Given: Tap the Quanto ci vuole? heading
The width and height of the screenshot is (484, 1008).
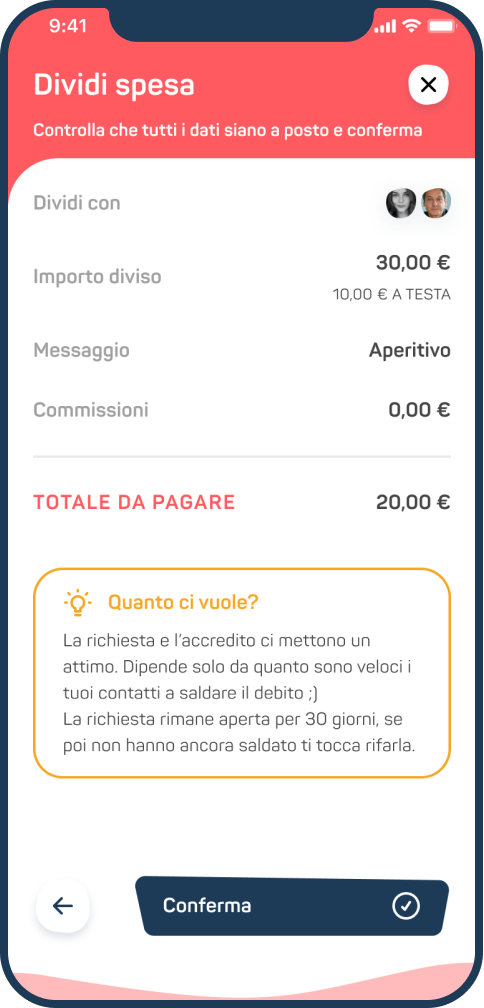Looking at the screenshot, I should click(x=183, y=602).
